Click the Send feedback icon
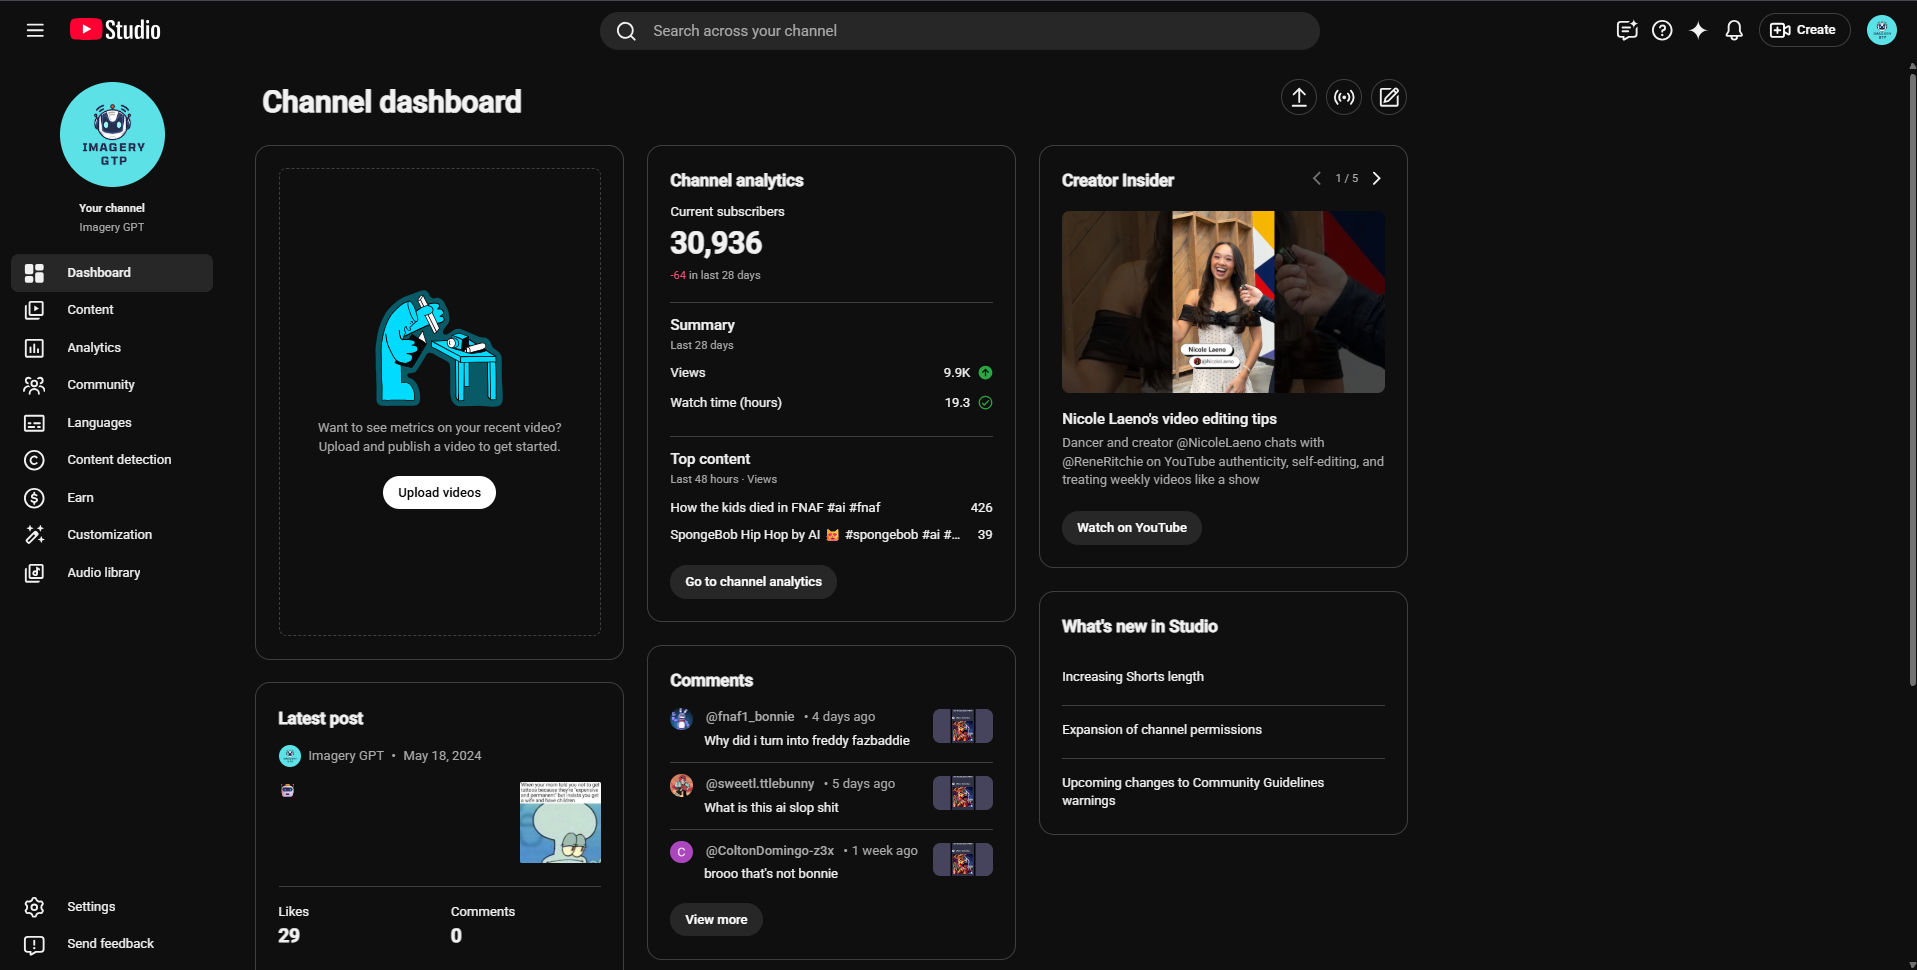Screen dimensions: 1917x970 point(34,944)
